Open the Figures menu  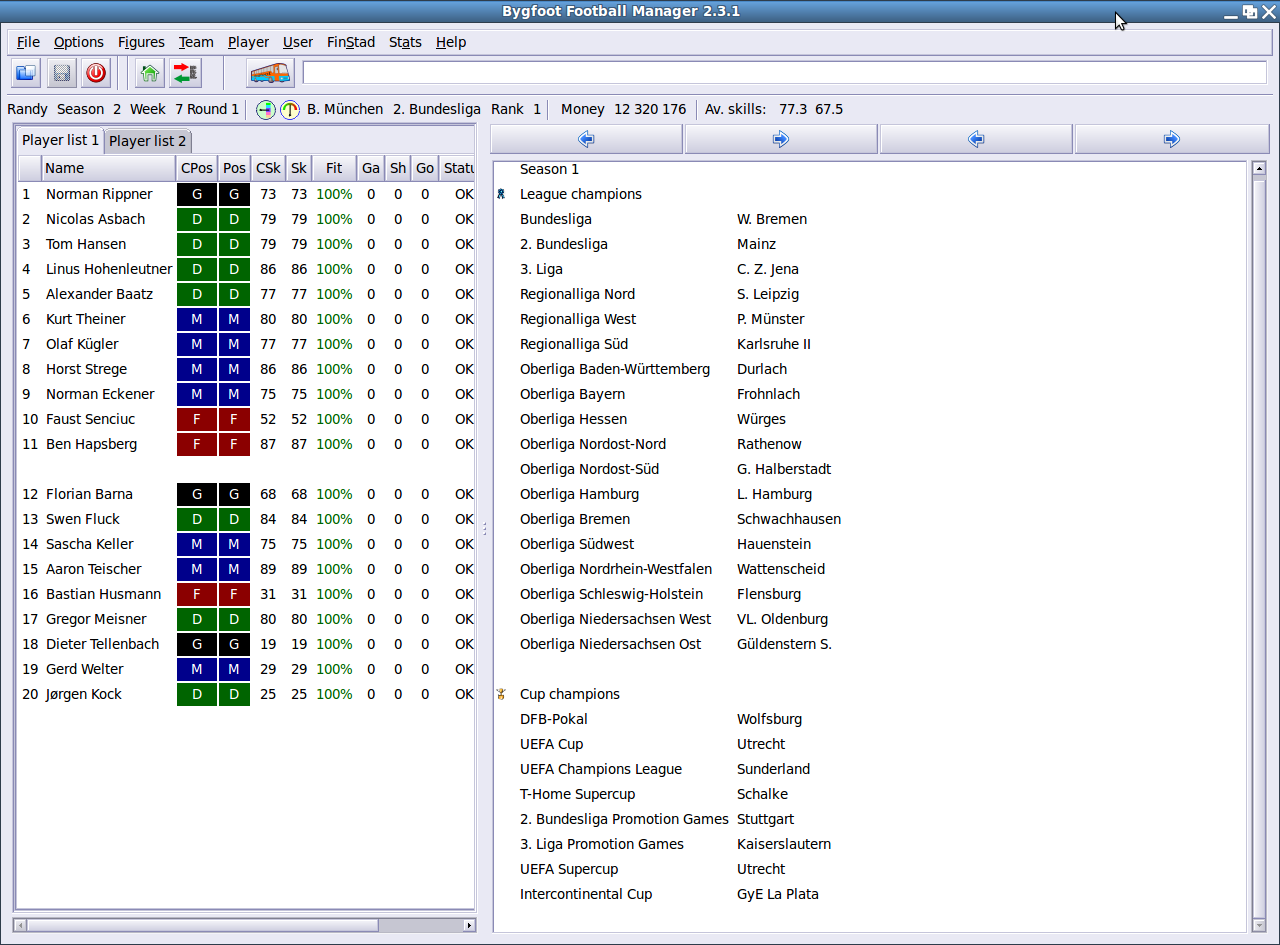[x=141, y=42]
